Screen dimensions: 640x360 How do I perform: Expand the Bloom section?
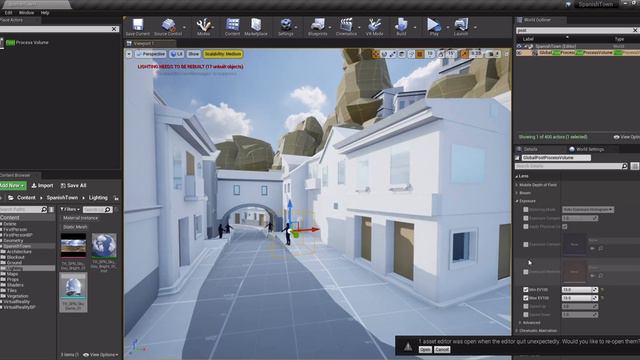point(517,193)
